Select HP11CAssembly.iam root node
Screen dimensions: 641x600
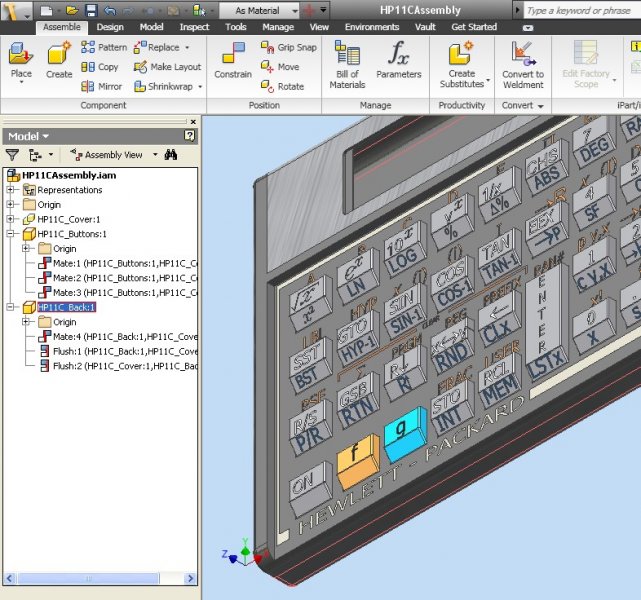[69, 175]
